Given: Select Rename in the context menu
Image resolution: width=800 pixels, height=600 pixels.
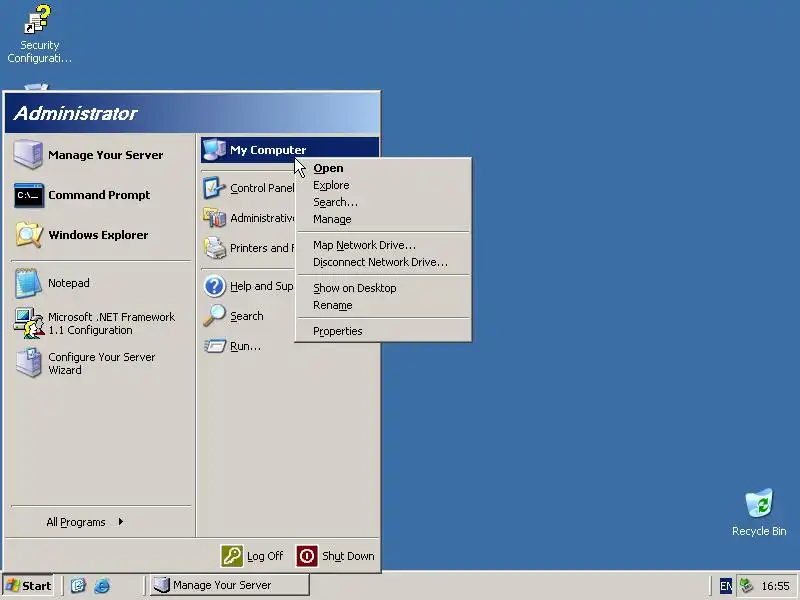Looking at the screenshot, I should tap(383, 305).
